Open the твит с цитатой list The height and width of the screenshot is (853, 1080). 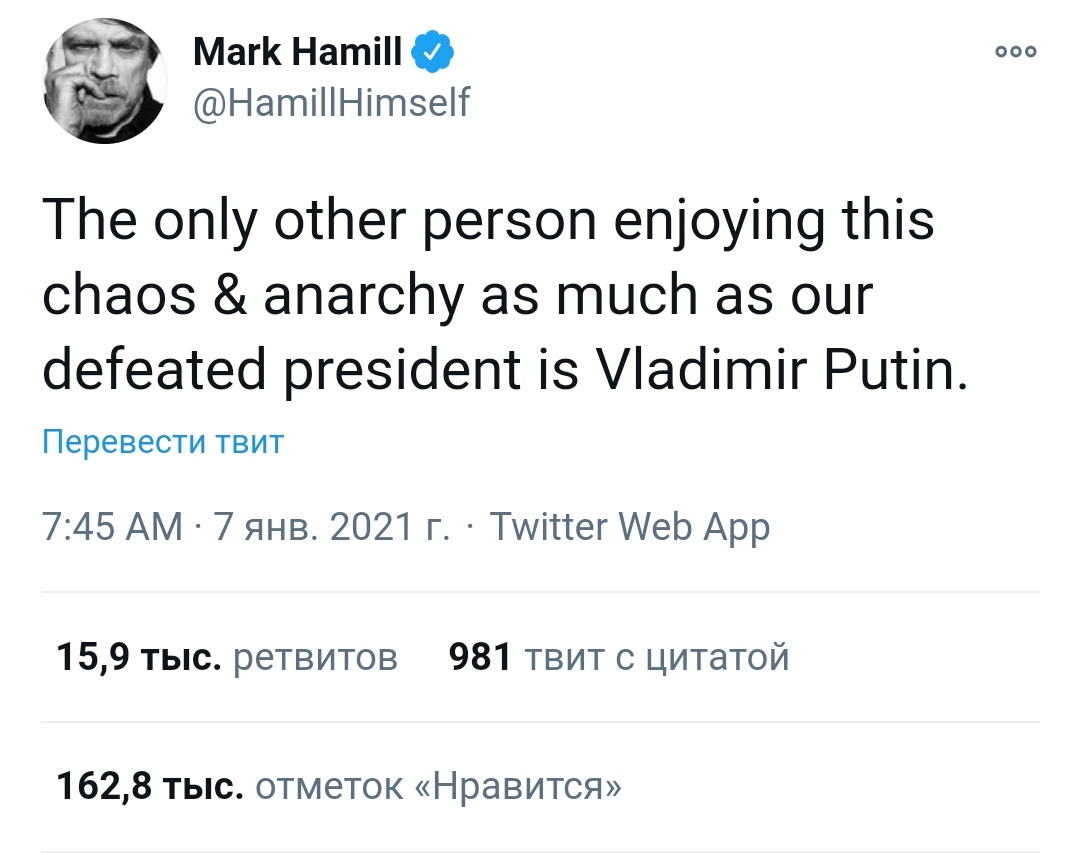pos(657,657)
